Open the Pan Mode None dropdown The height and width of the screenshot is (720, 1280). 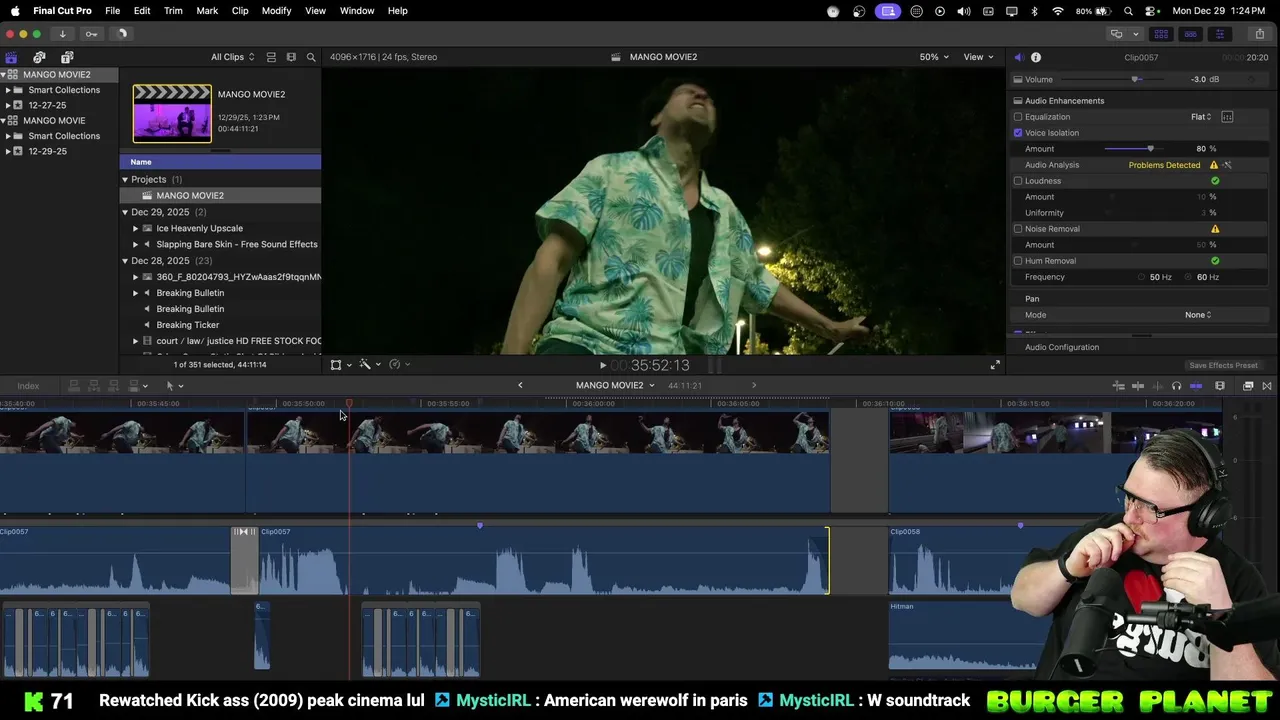click(1198, 315)
